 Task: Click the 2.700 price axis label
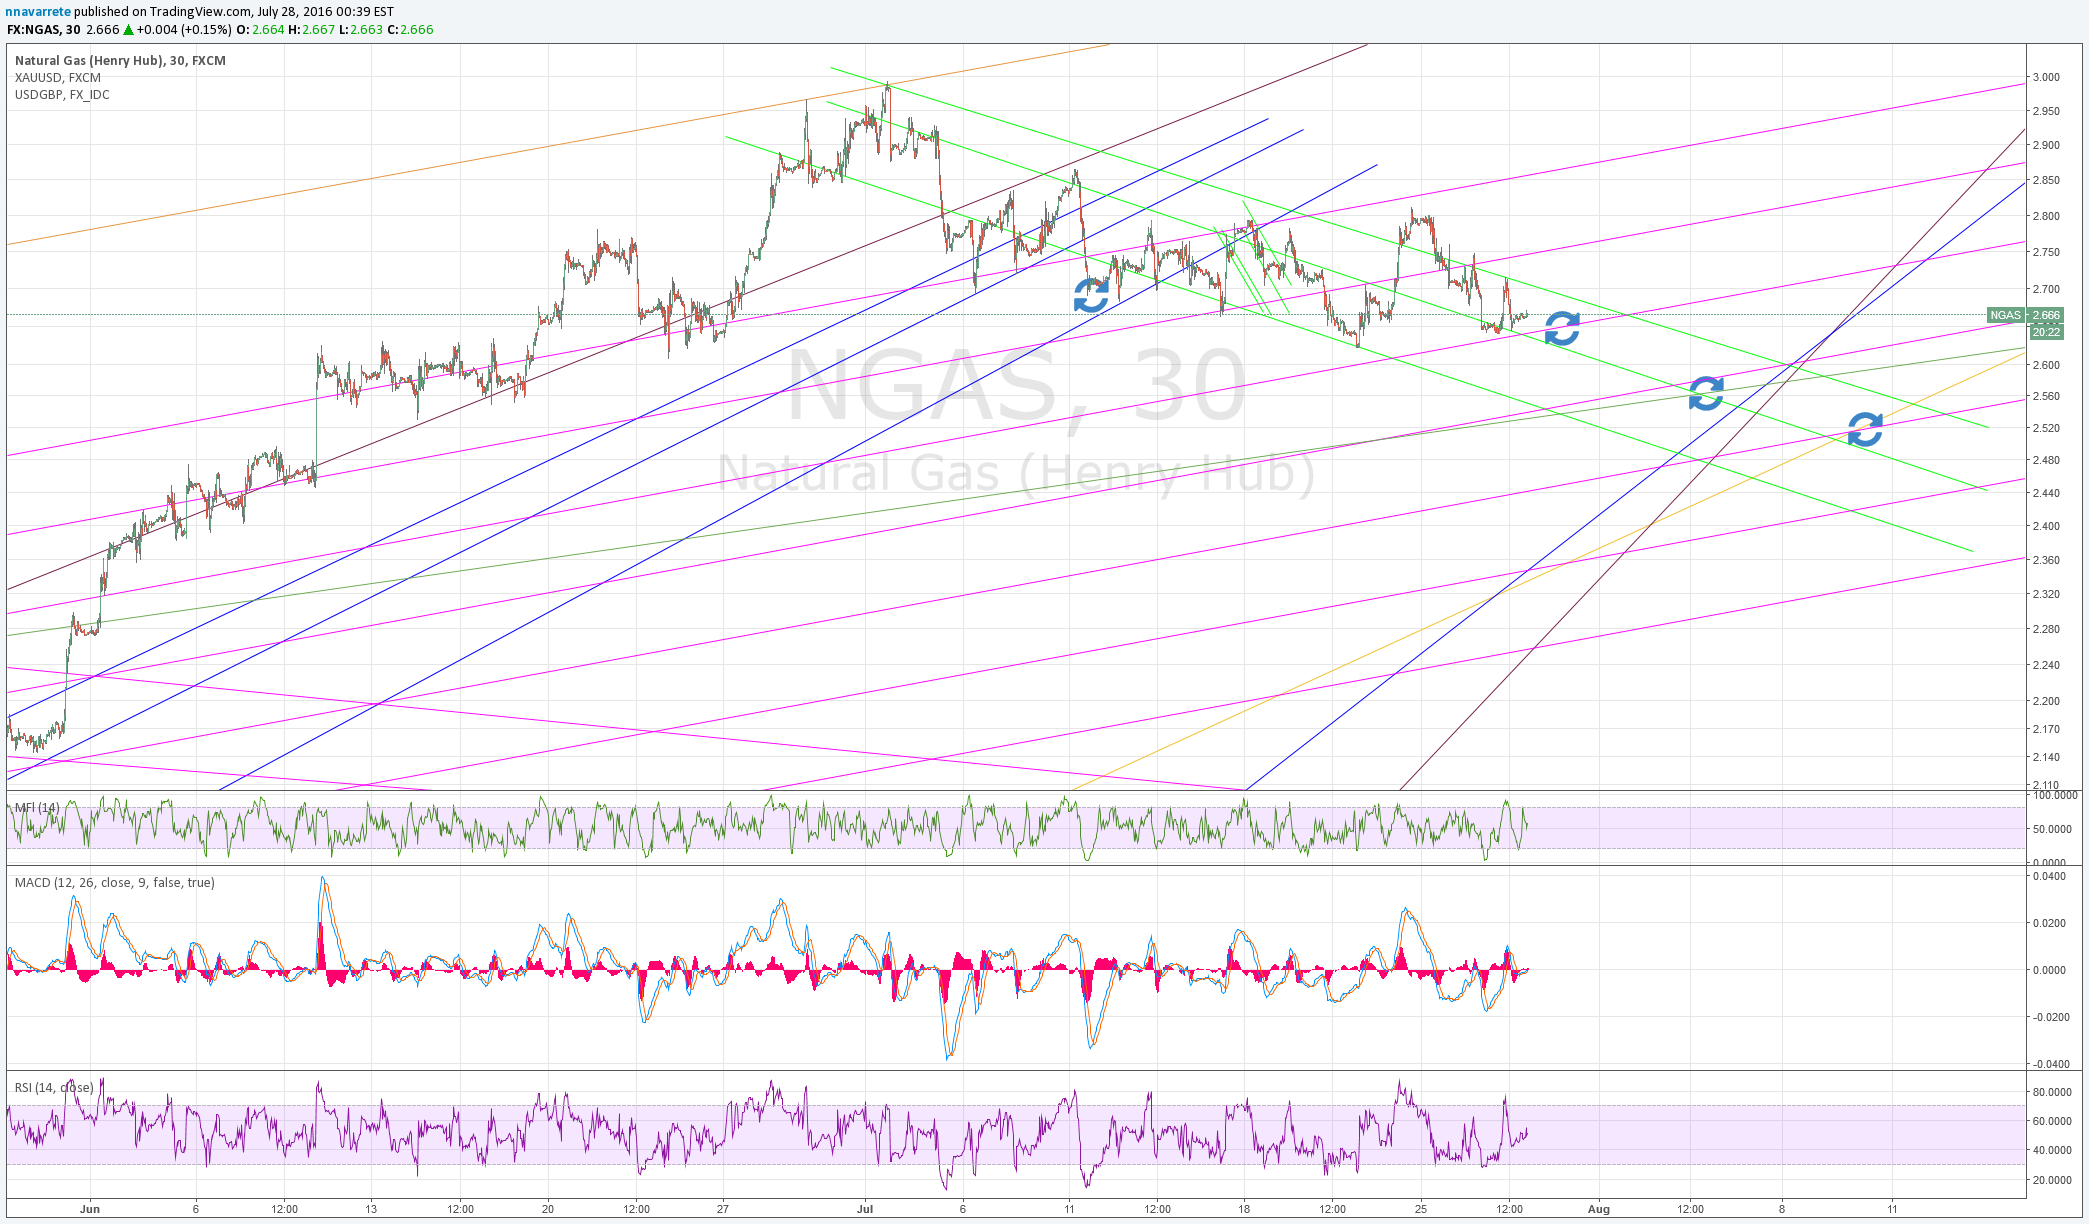(x=2045, y=289)
